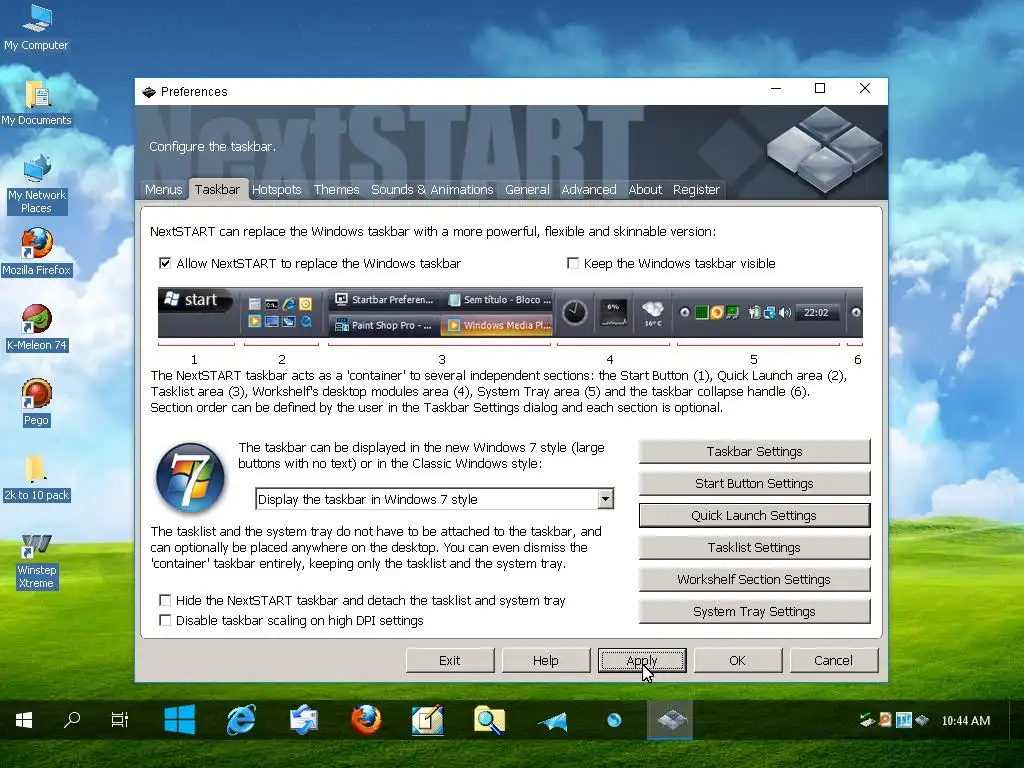Open the Themes tab
Image resolution: width=1024 pixels, height=768 pixels.
pyautogui.click(x=336, y=189)
